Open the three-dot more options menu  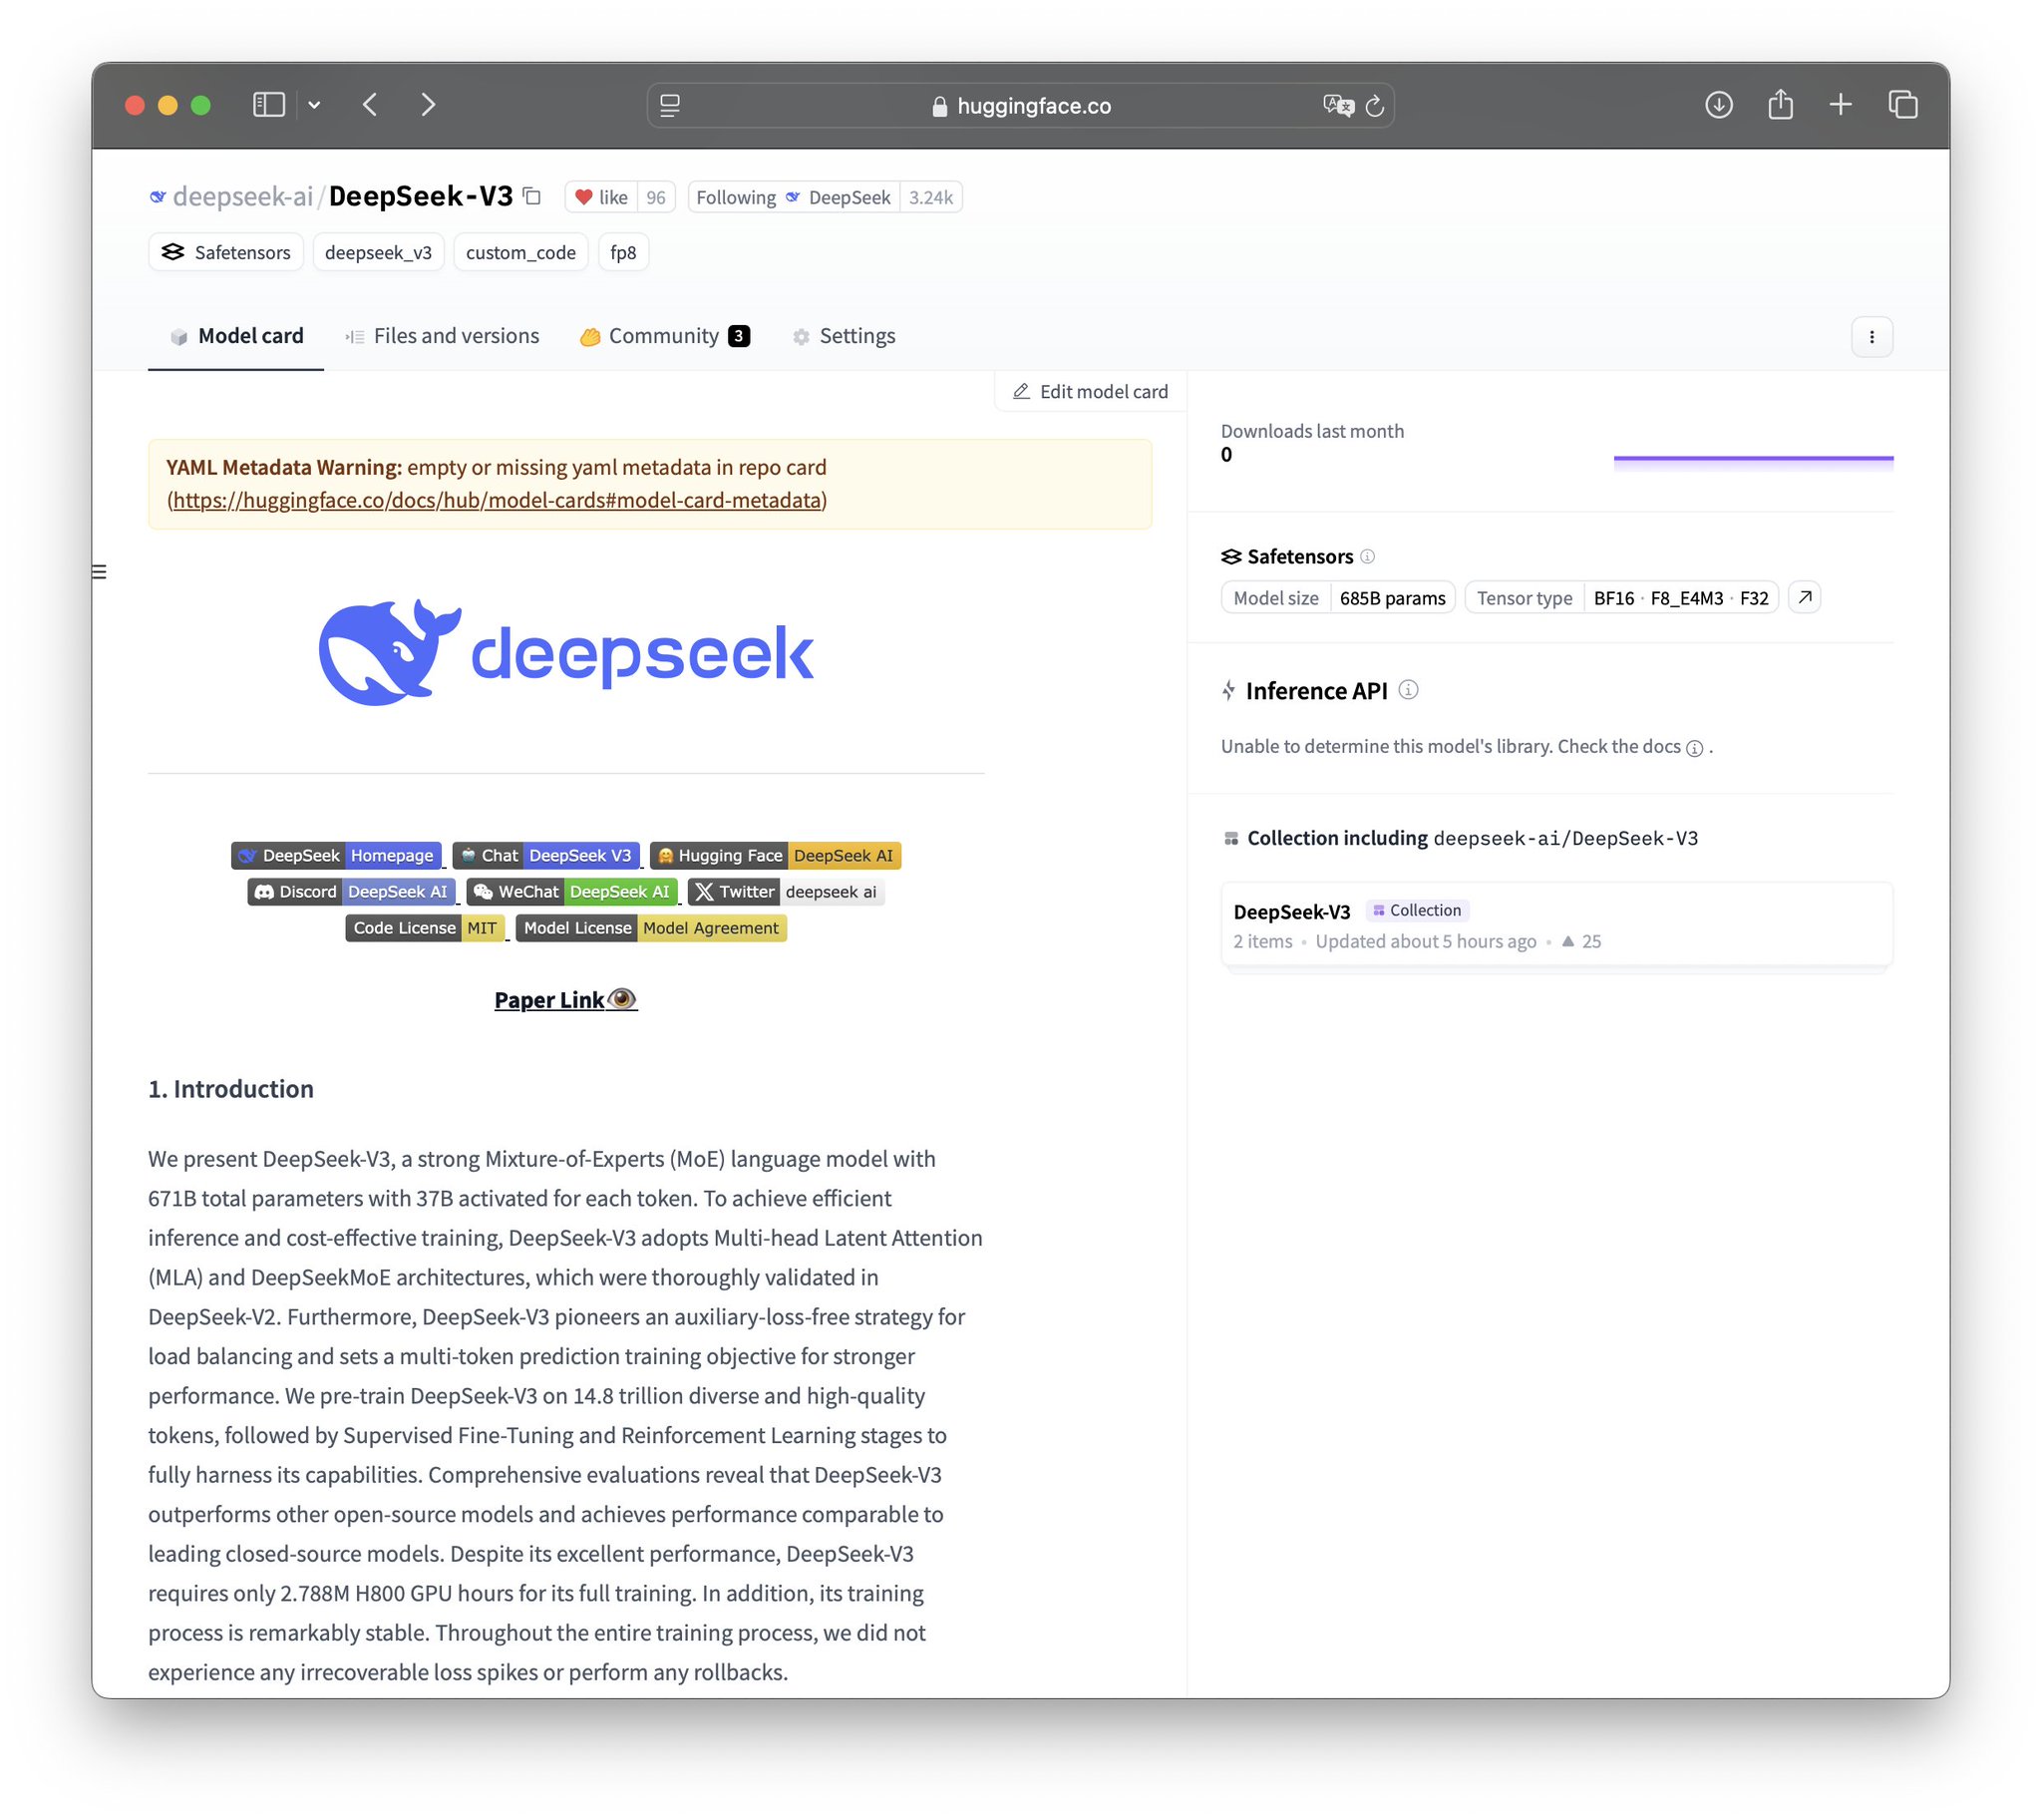tap(1871, 337)
